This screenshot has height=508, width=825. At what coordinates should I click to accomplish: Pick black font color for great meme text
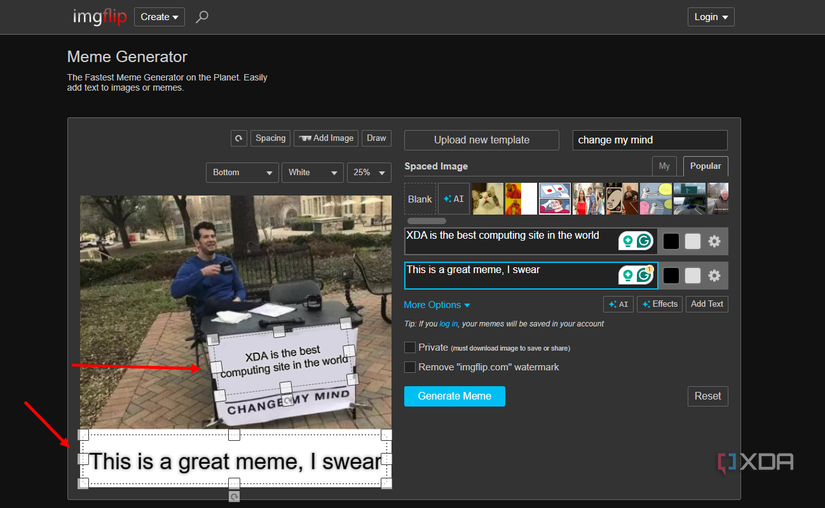(x=671, y=276)
